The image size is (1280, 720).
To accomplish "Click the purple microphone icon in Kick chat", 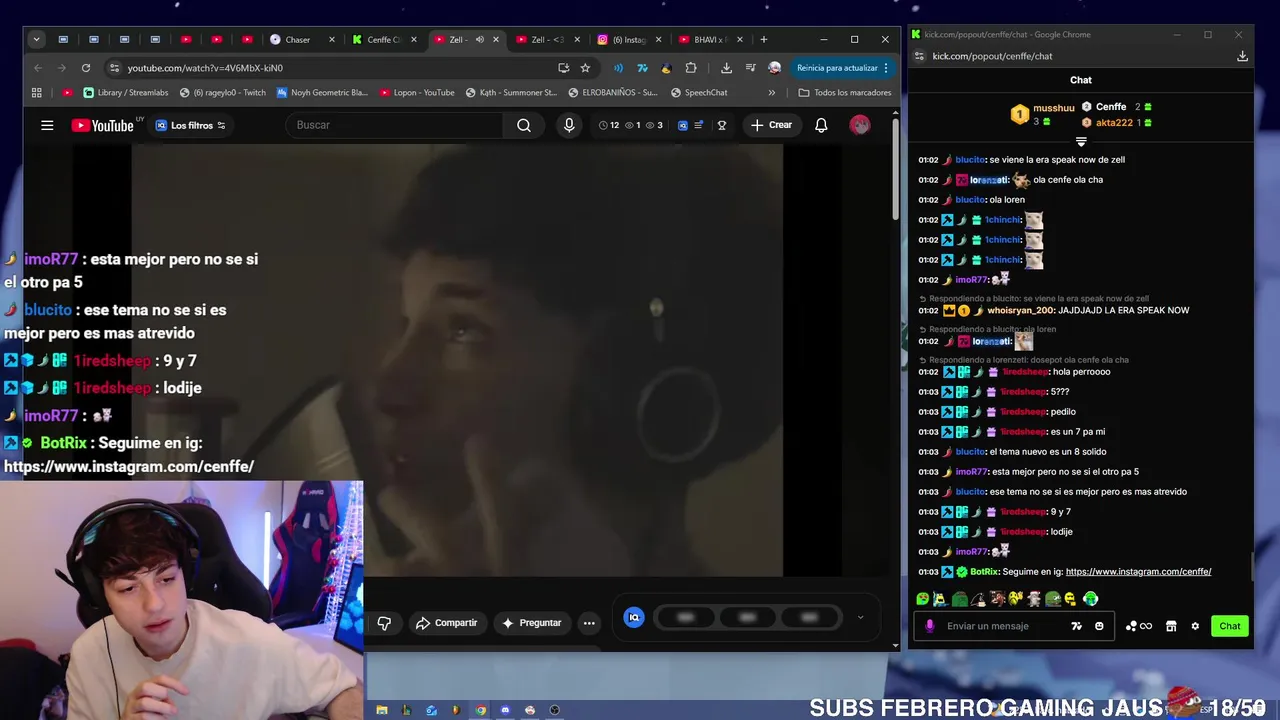I will click(930, 626).
